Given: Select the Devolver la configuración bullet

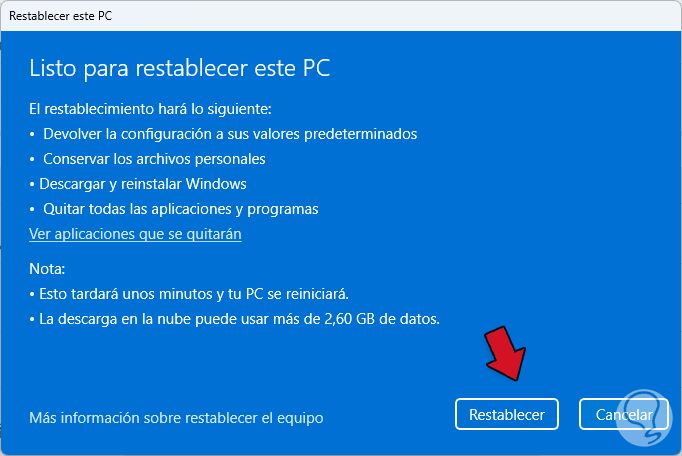Looking at the screenshot, I should tap(230, 134).
